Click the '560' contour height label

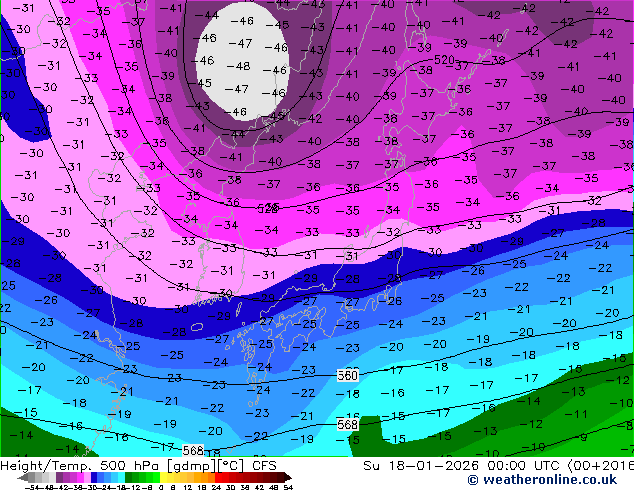click(347, 376)
